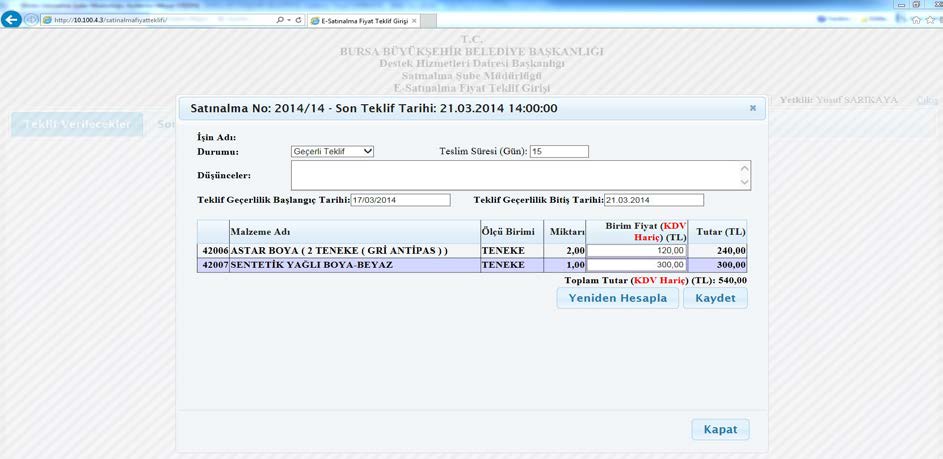Screen dimensions: 943x459
Task: Click the search magnifier in address bar
Action: pyautogui.click(x=277, y=20)
